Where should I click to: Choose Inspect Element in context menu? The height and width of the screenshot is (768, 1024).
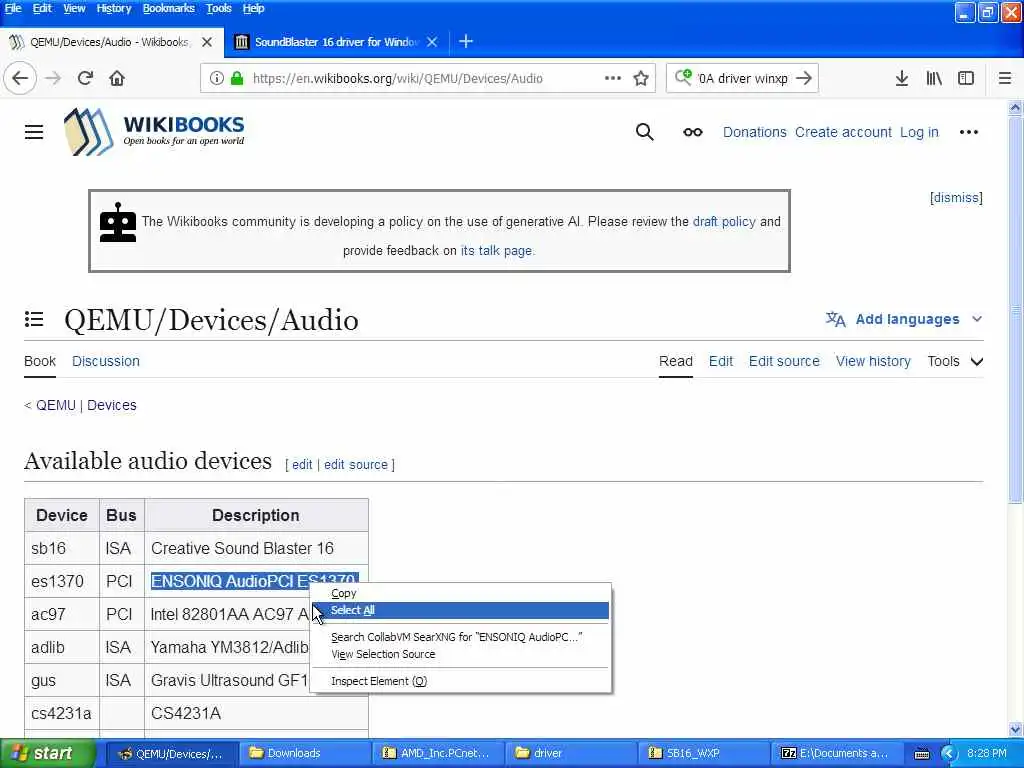(x=460, y=681)
